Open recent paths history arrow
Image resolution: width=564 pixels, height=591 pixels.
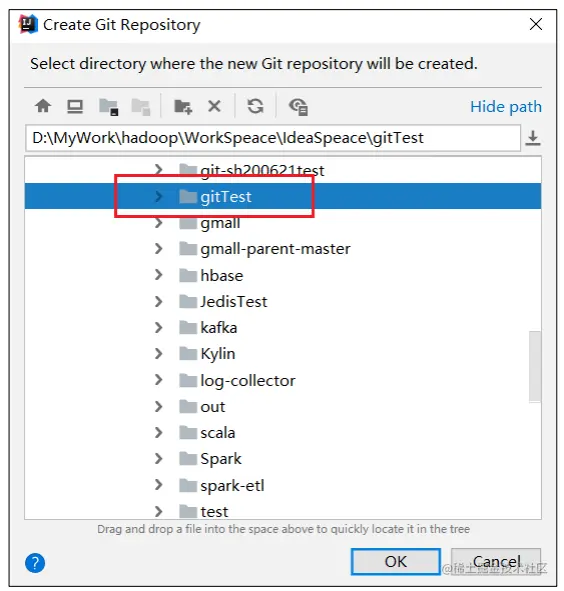click(x=533, y=138)
